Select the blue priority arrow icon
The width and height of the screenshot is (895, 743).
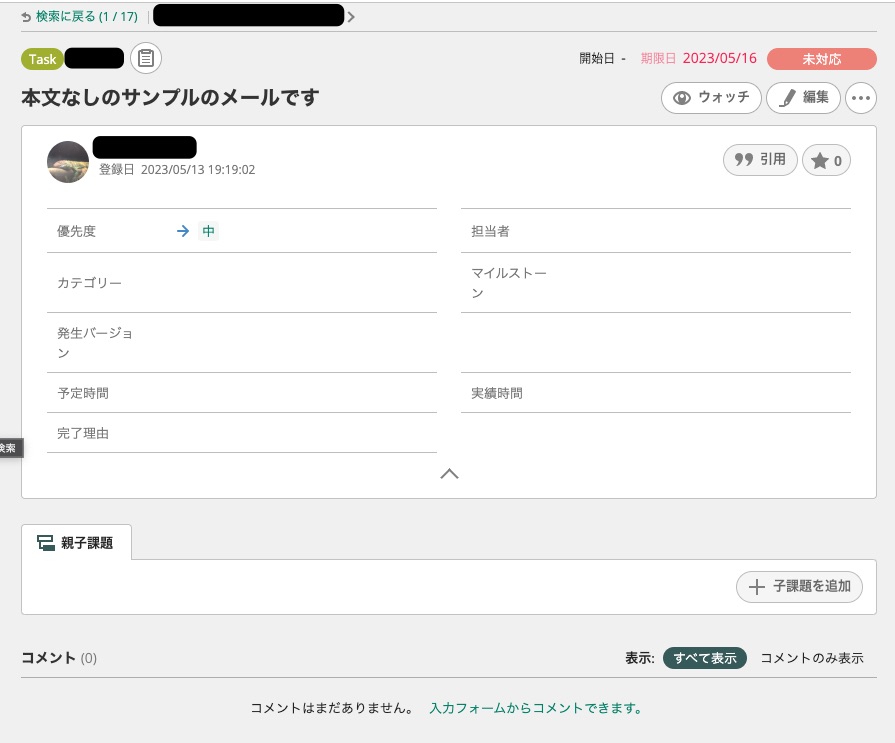[183, 231]
